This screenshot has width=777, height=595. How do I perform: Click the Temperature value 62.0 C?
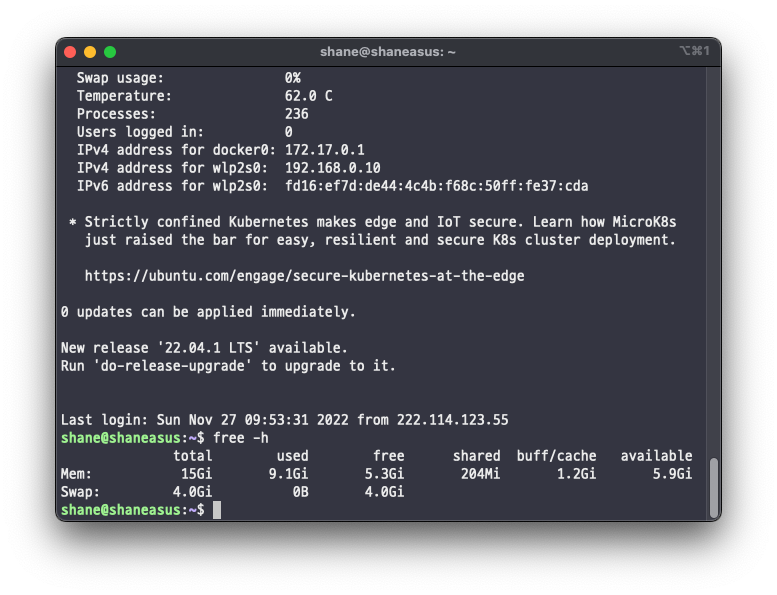(x=308, y=96)
